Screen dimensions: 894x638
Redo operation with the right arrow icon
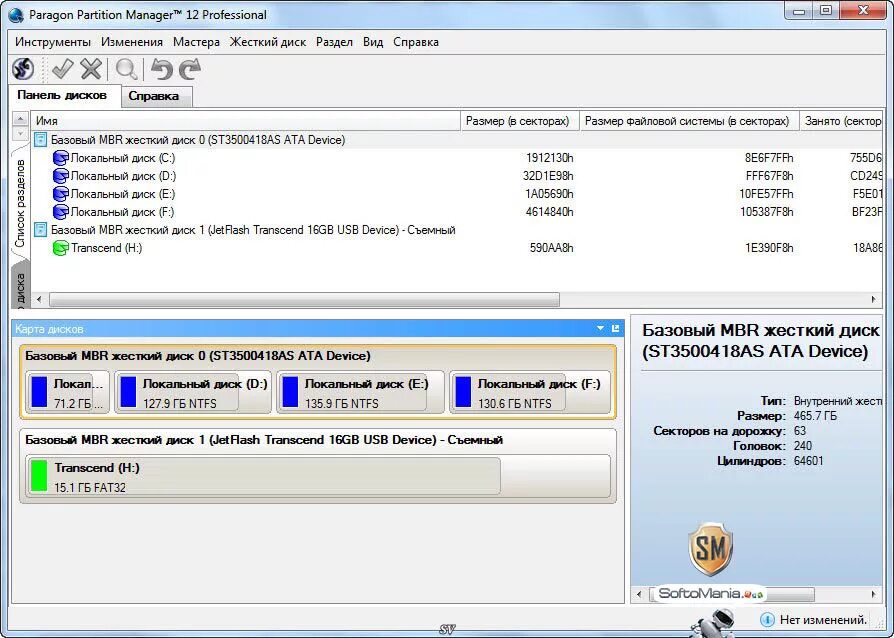[190, 69]
